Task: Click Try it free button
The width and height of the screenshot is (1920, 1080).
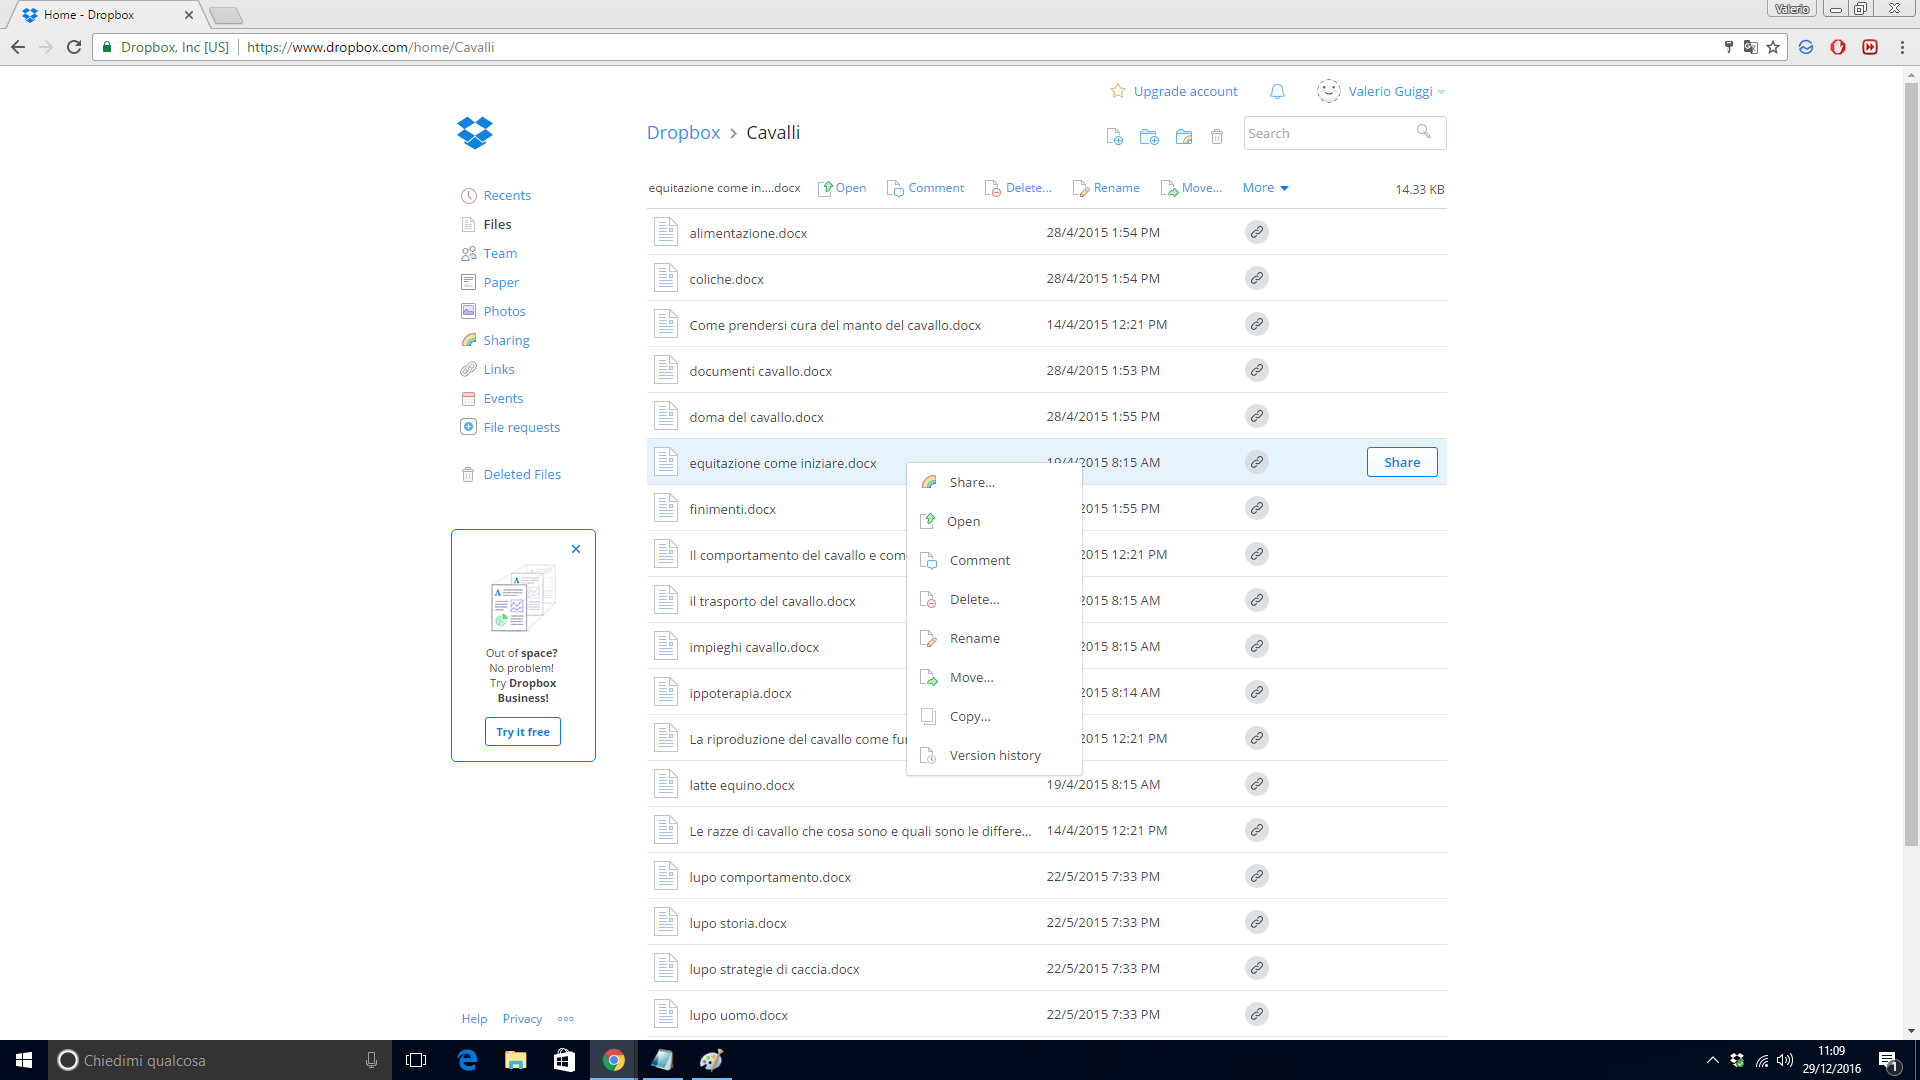Action: click(523, 732)
